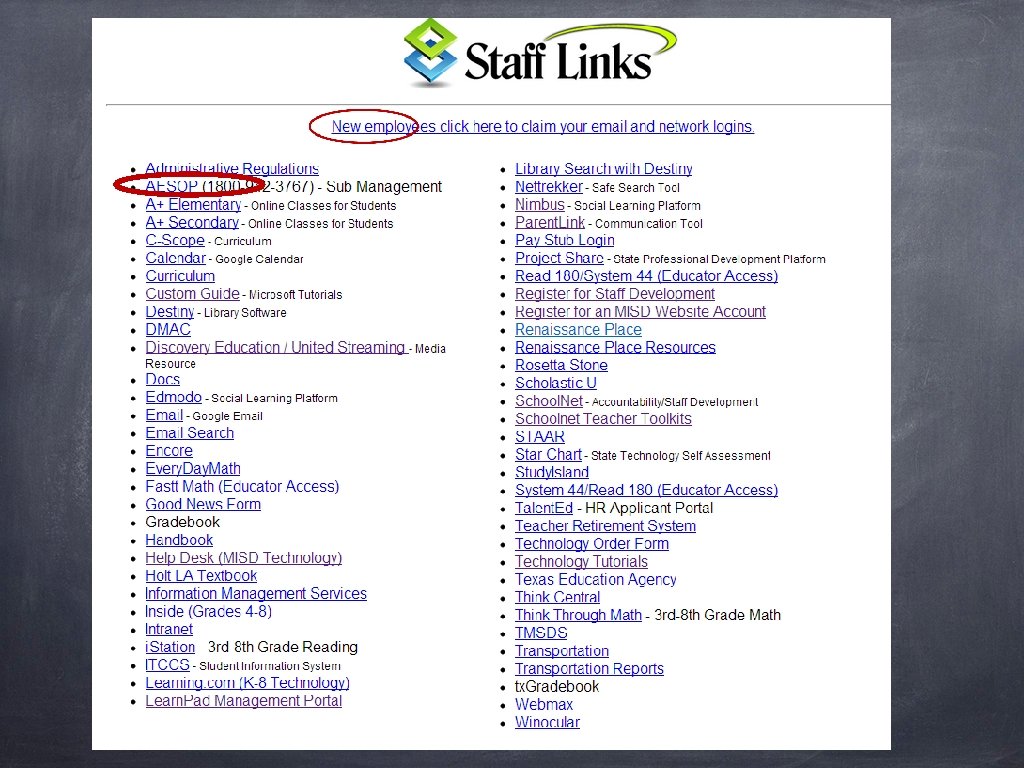Open the Think Central link
Viewport: 1024px width, 768px height.
[557, 597]
